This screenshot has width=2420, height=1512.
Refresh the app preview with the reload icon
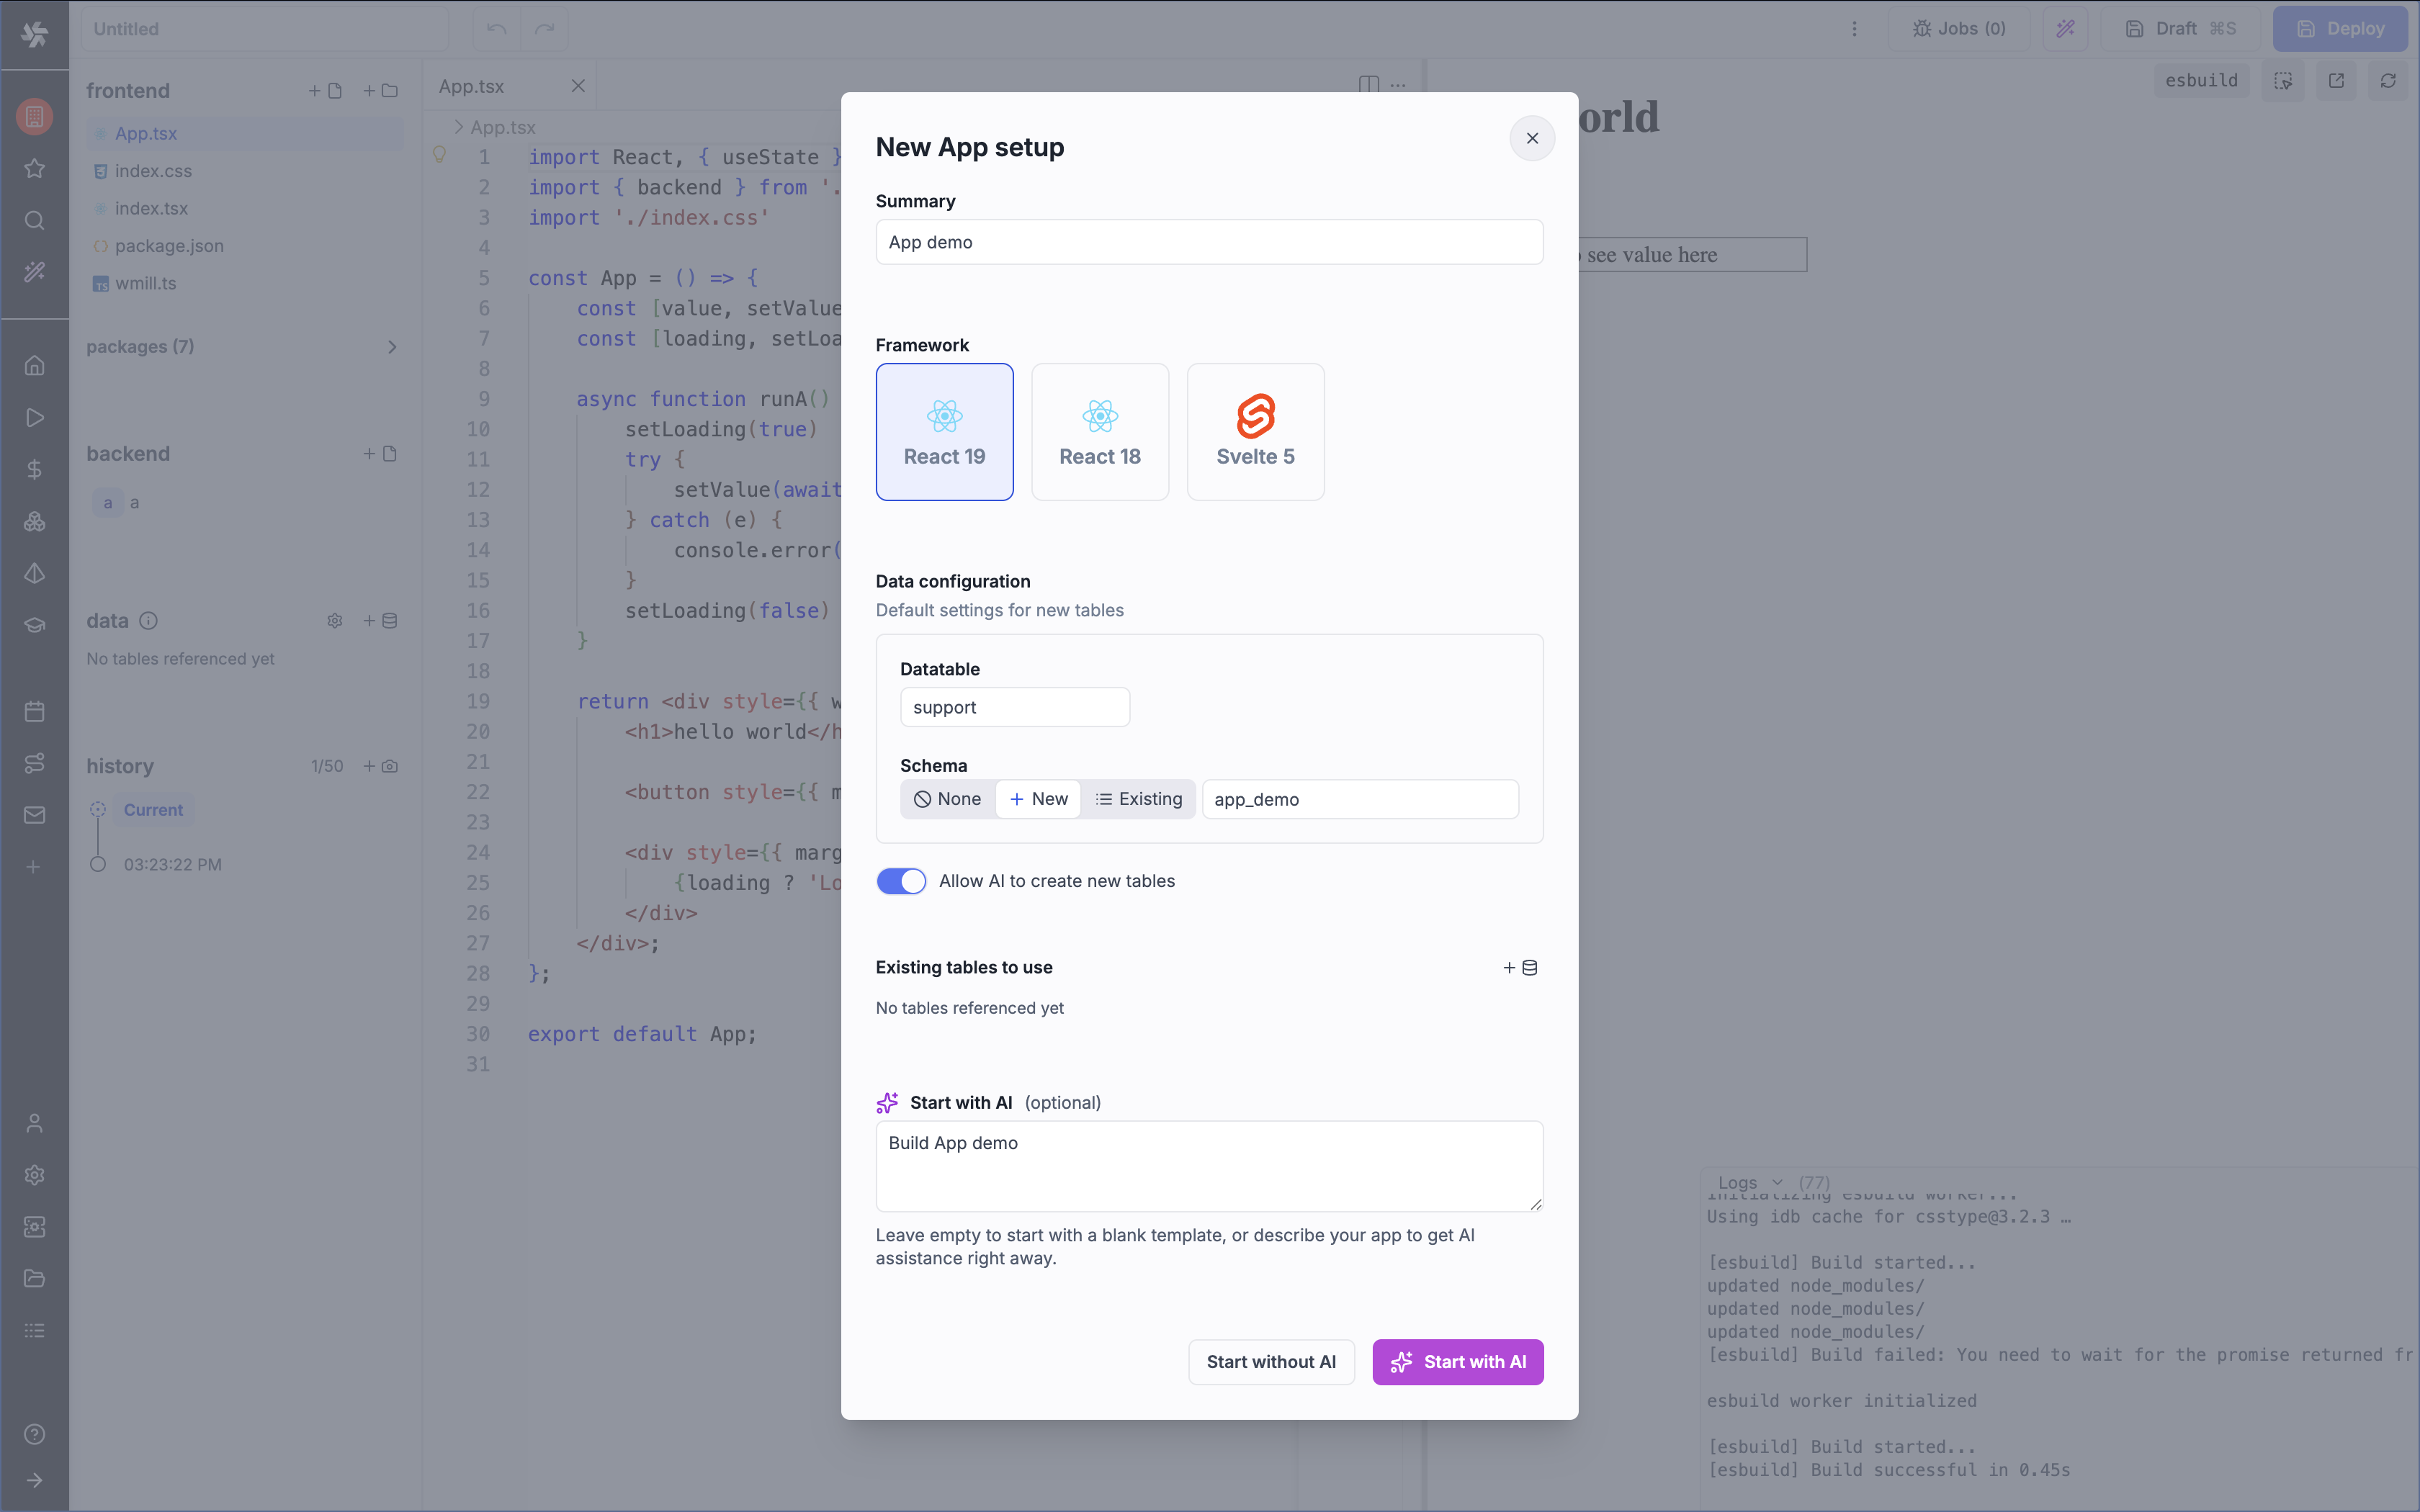point(2389,80)
